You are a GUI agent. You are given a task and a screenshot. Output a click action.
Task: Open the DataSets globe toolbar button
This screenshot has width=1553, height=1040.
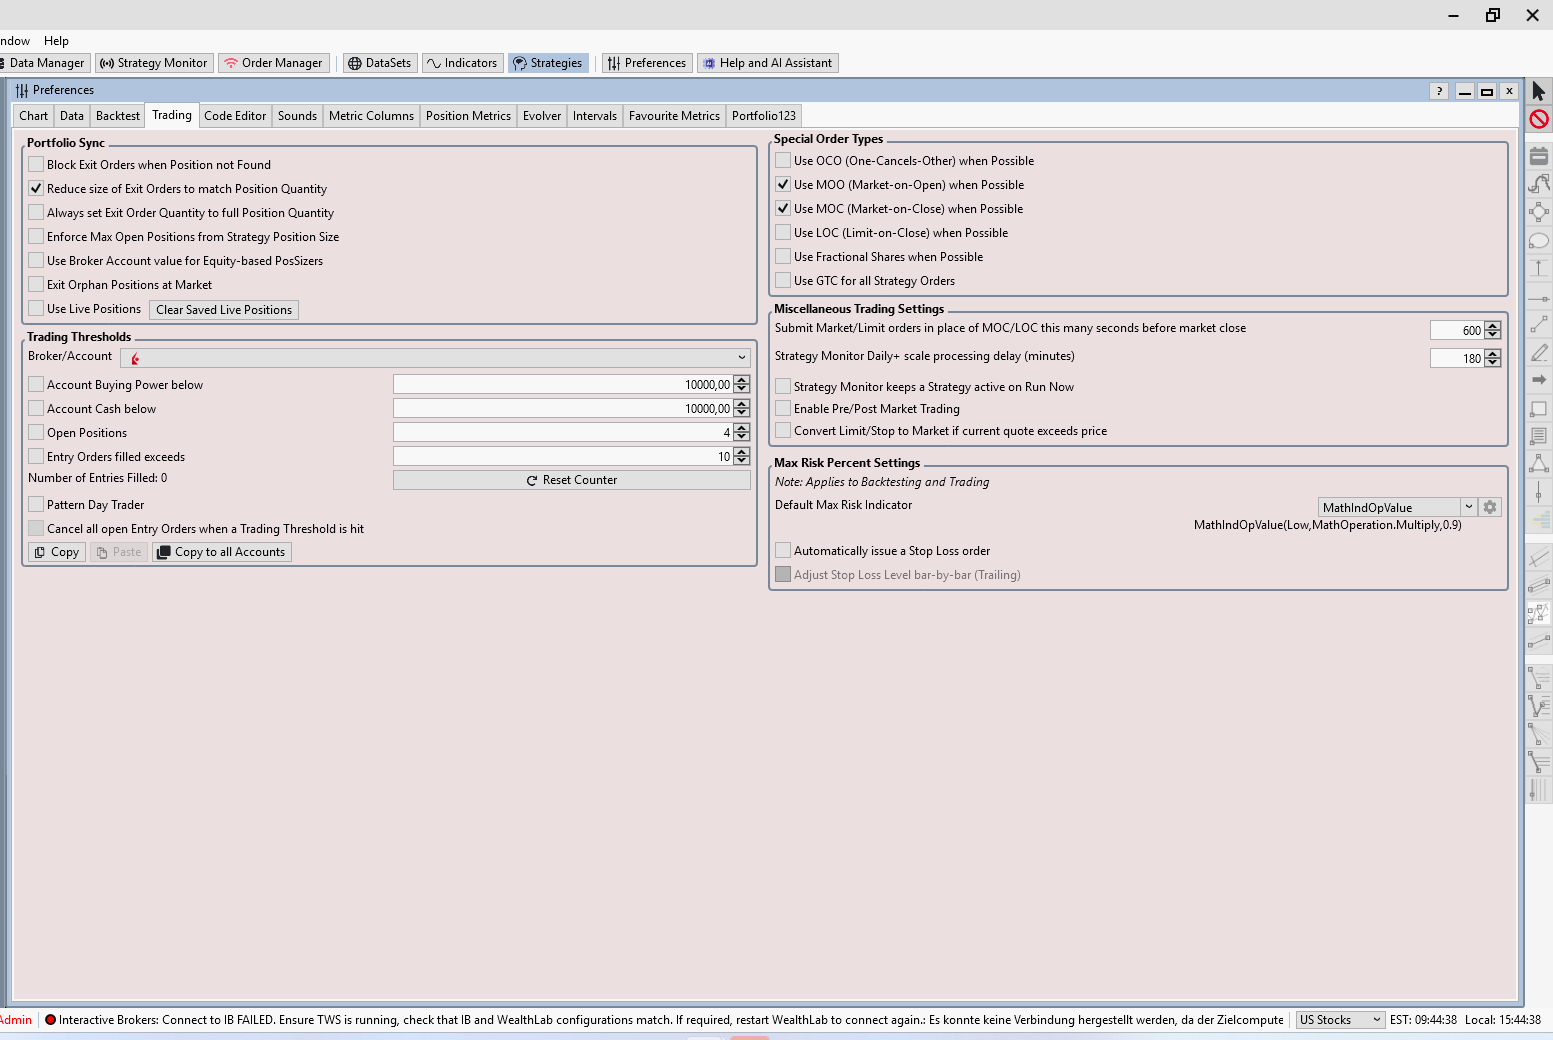[379, 63]
